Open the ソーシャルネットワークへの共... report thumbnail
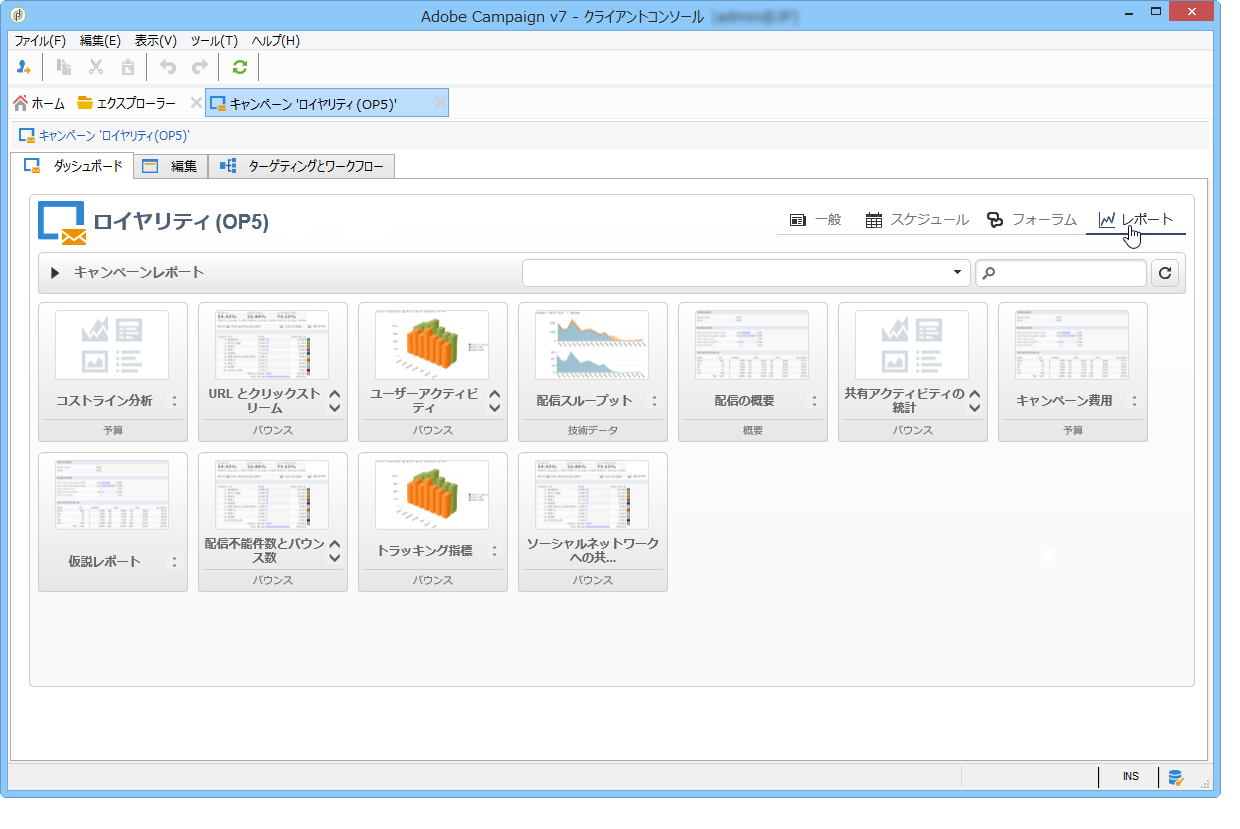1240x829 pixels. 592,495
